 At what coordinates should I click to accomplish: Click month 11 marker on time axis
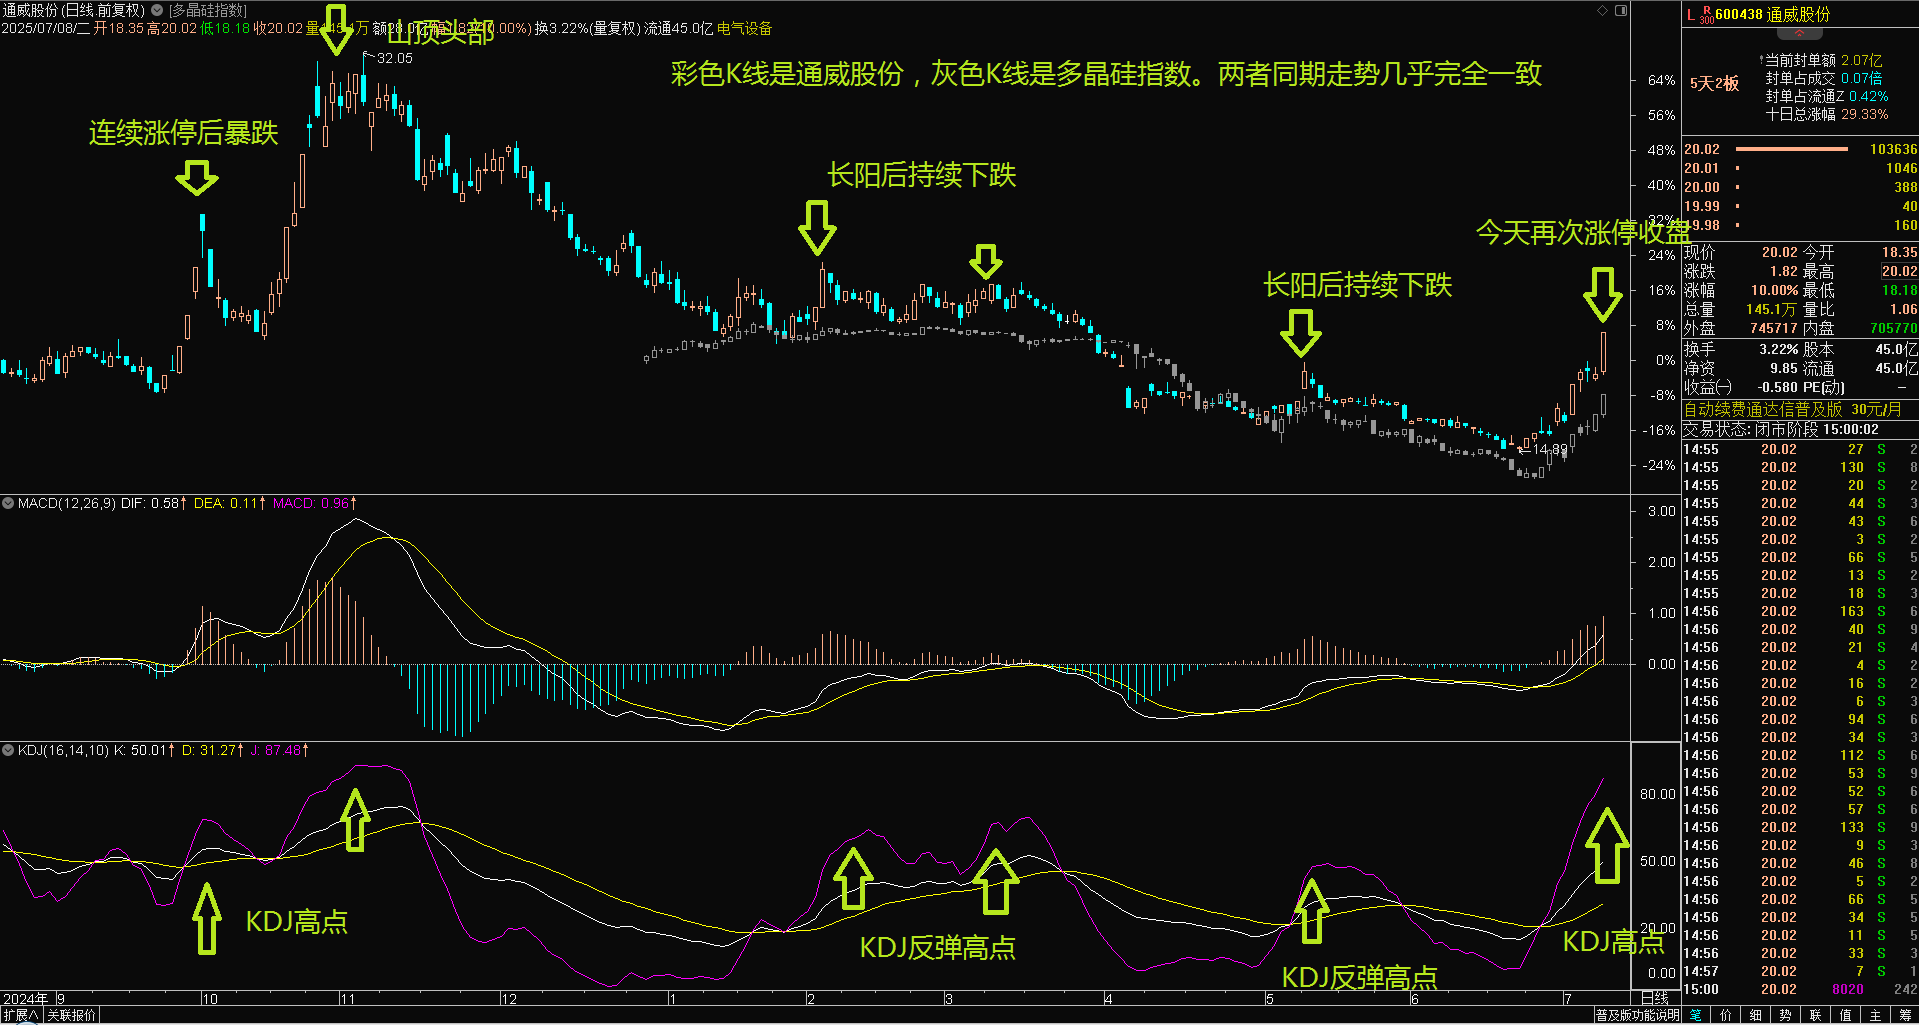(x=347, y=998)
